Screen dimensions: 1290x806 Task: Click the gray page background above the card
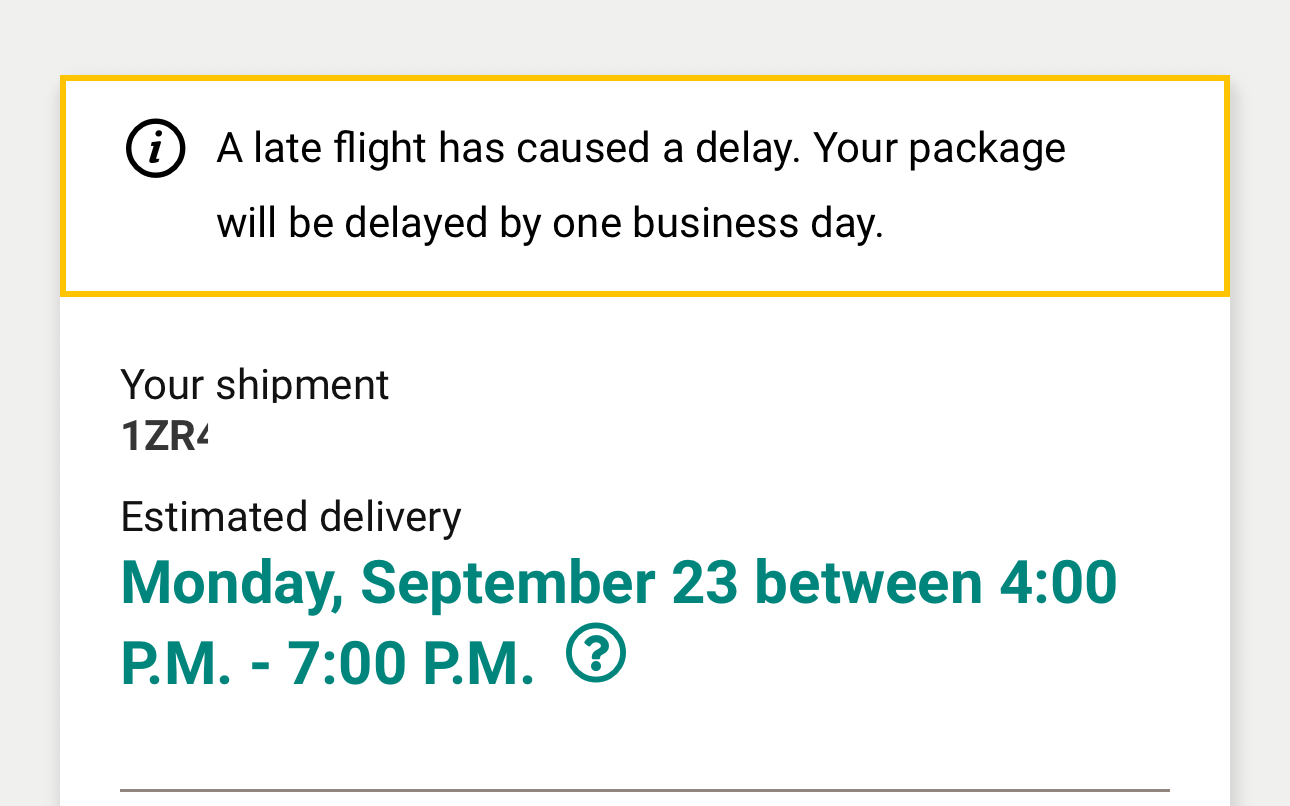click(645, 36)
